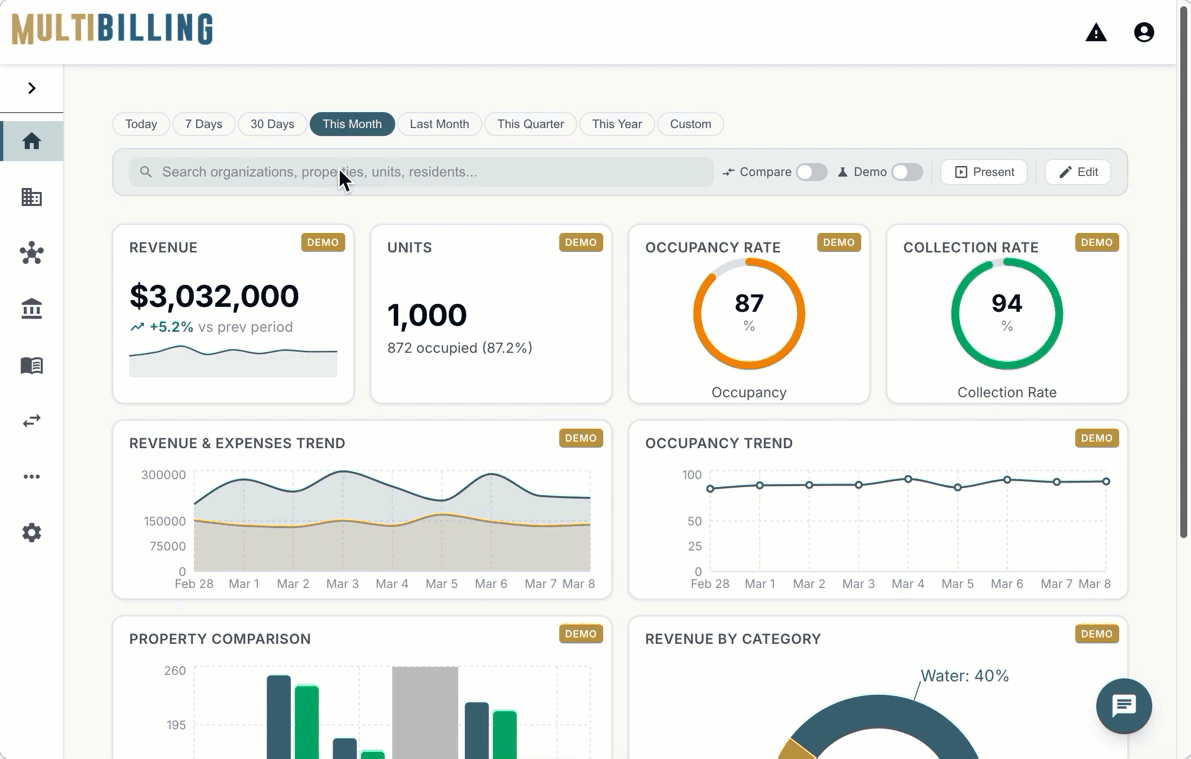Screen dimensions: 1191x759
Task: Click the Edit dashboard button
Action: coord(1078,172)
